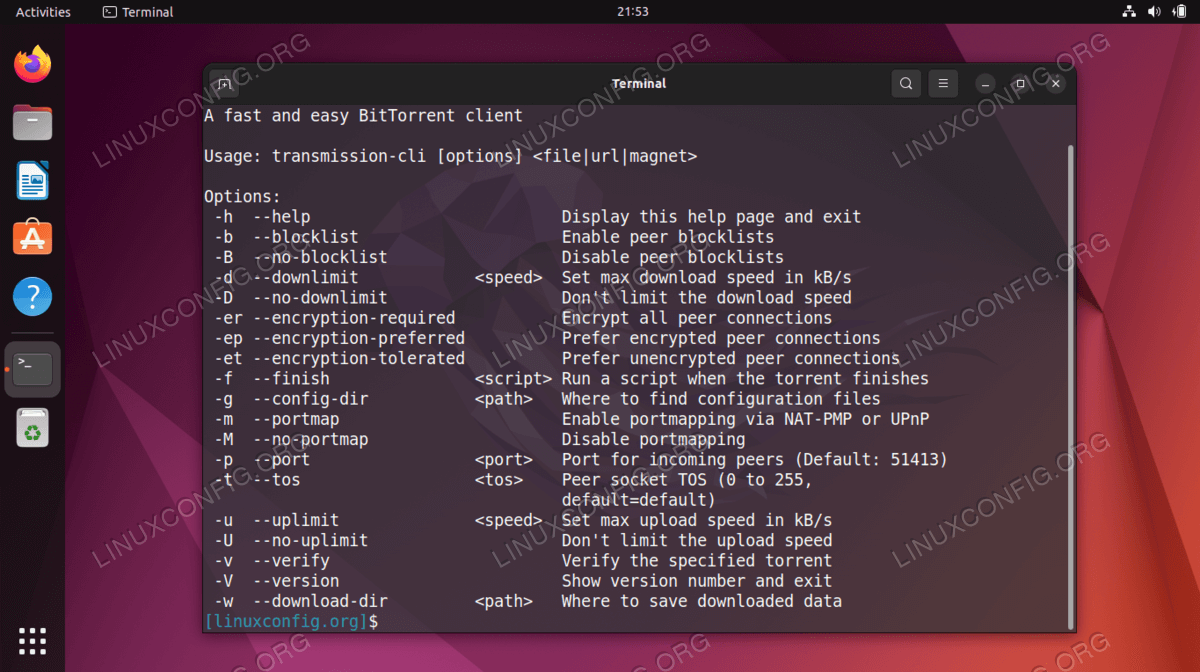
Task: Click the "--encryption-preferred" option text
Action: pyautogui.click(x=359, y=338)
